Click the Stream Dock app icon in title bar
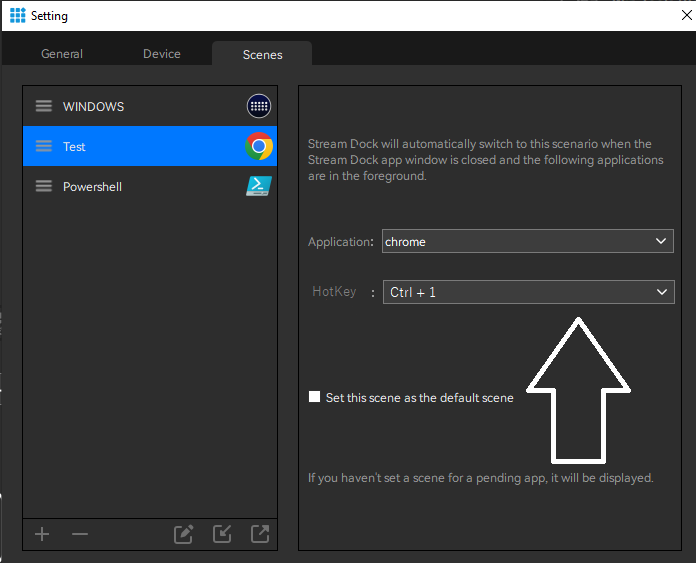This screenshot has height=563, width=696. point(18,15)
